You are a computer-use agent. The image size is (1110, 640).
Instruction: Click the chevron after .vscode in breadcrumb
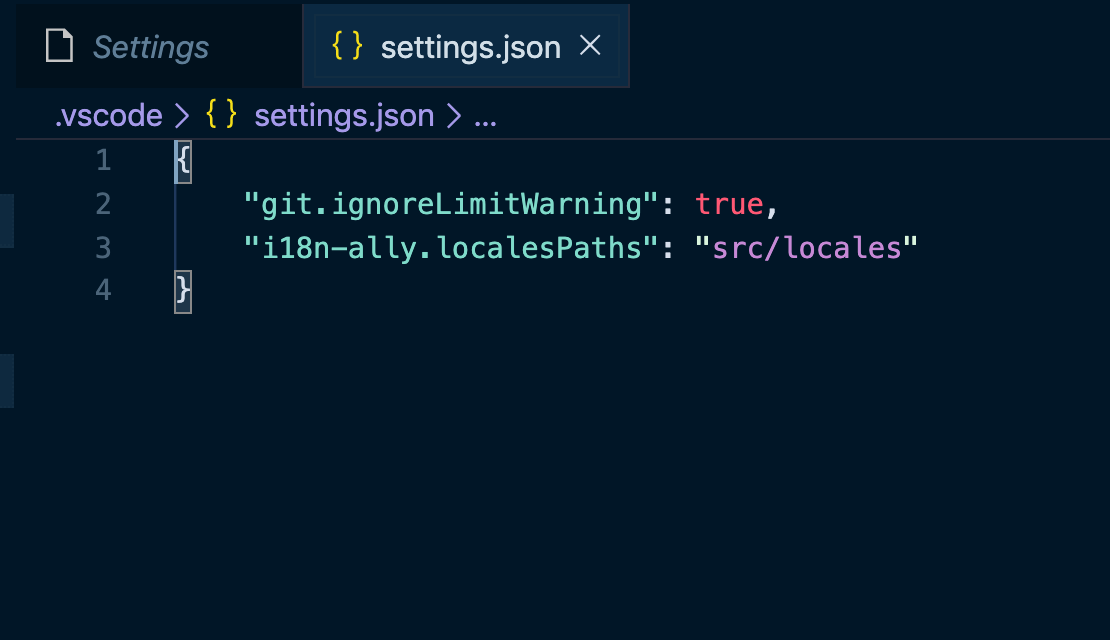tap(183, 115)
